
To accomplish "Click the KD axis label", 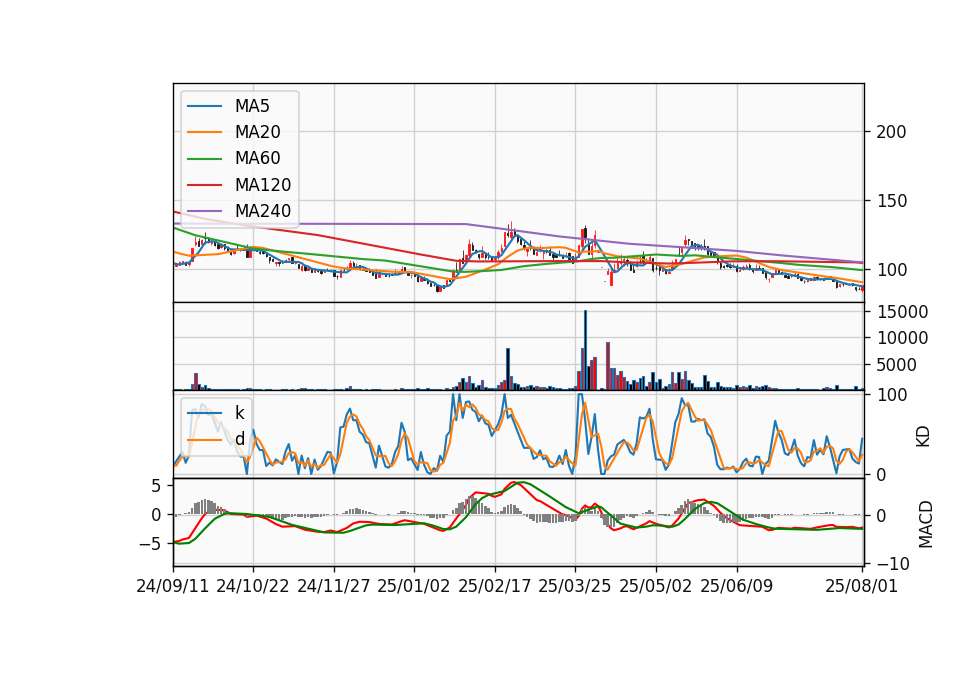I will (x=923, y=436).
